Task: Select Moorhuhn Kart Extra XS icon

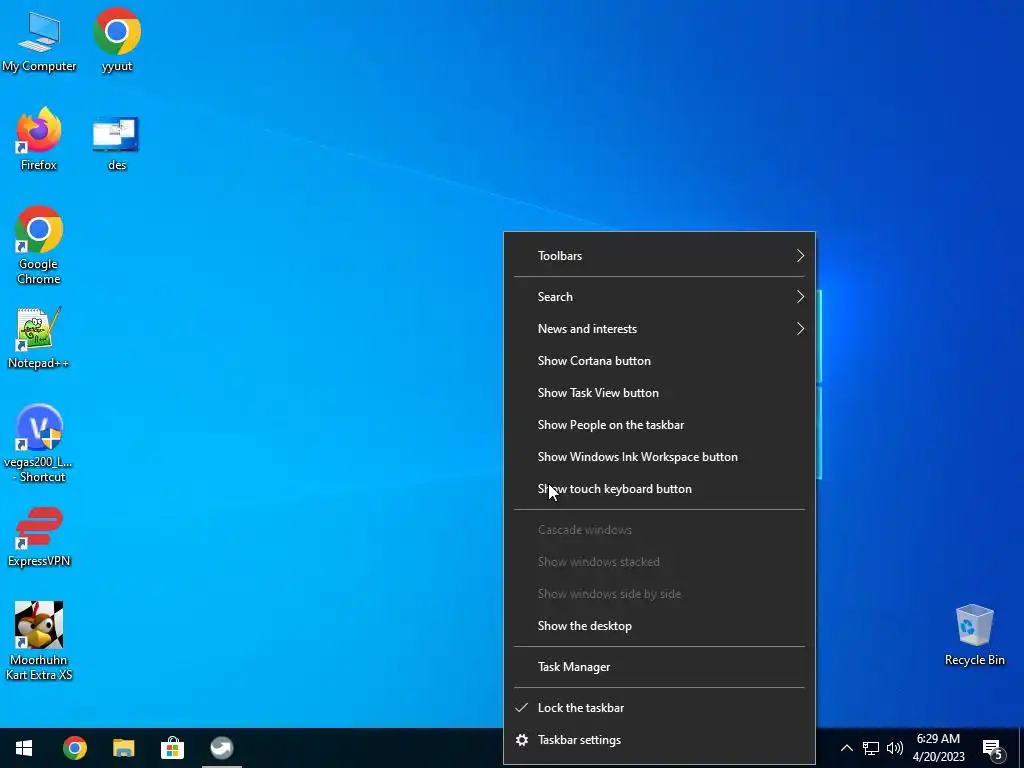Action: tap(39, 641)
